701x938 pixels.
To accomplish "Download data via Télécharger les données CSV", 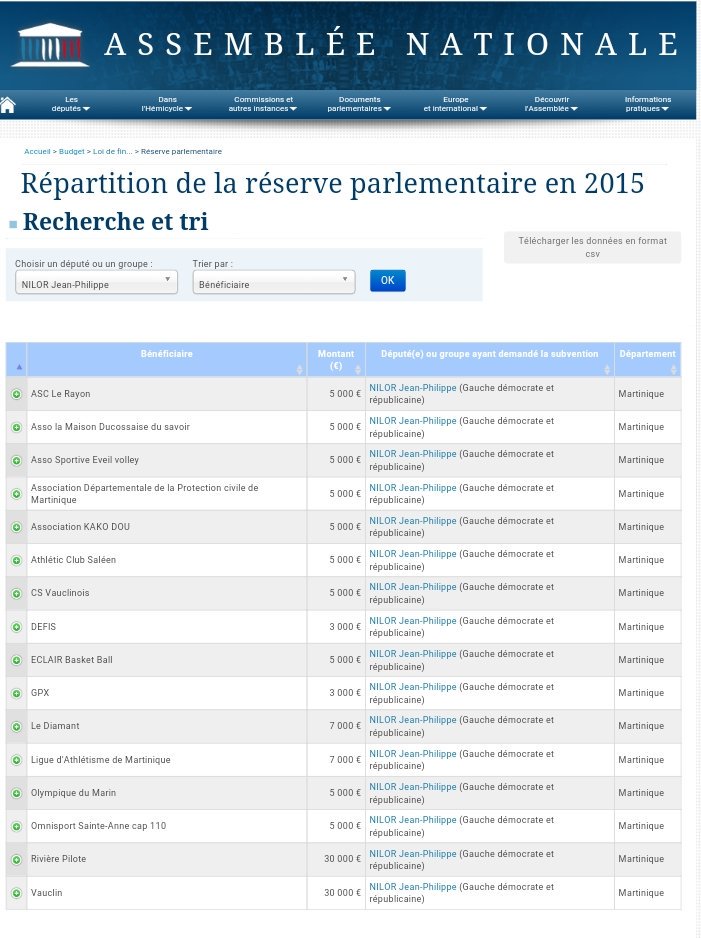I will point(592,247).
